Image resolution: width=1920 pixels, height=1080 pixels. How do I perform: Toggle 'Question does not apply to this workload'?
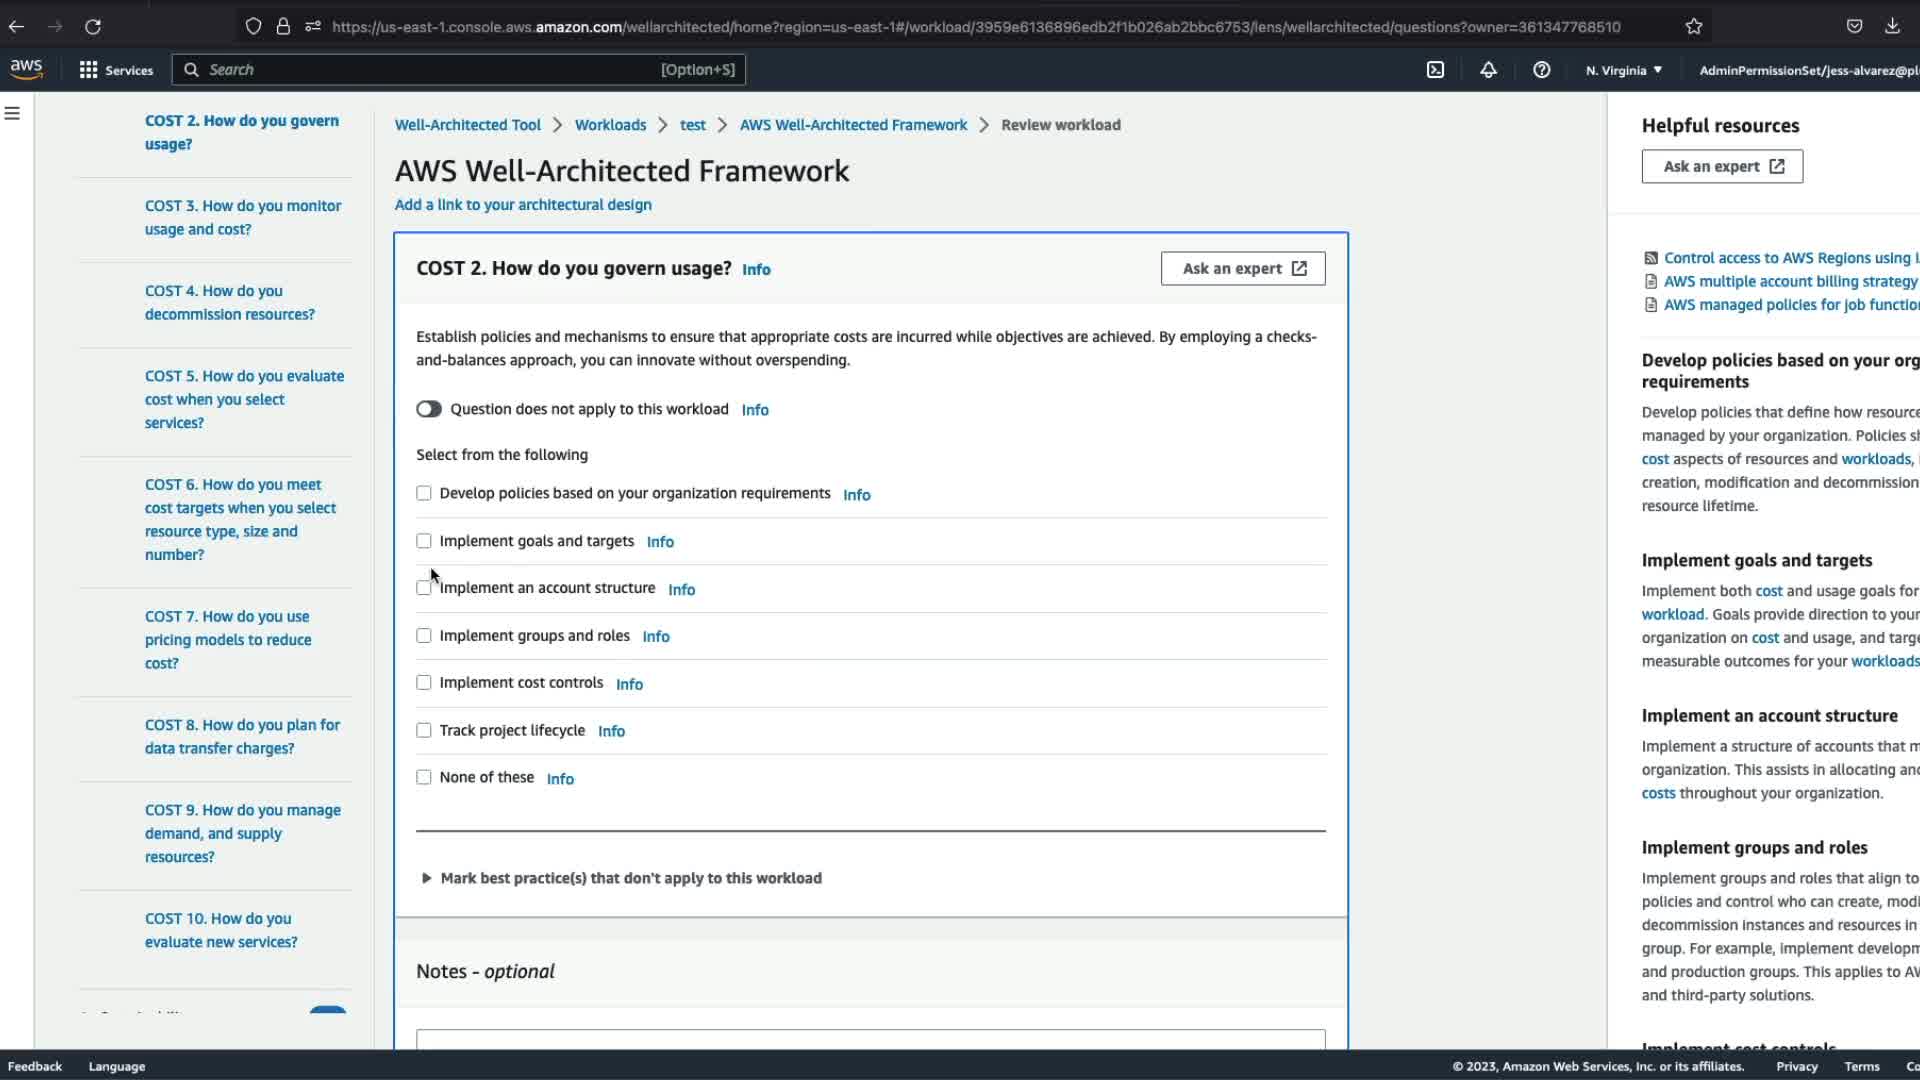coord(429,409)
